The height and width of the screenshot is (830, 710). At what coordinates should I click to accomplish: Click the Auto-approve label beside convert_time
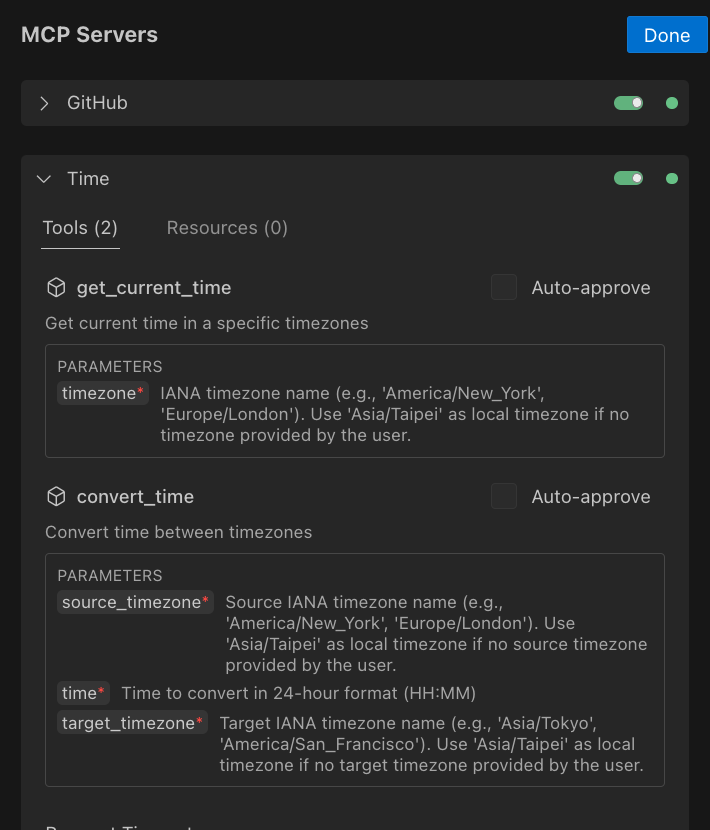coord(590,497)
